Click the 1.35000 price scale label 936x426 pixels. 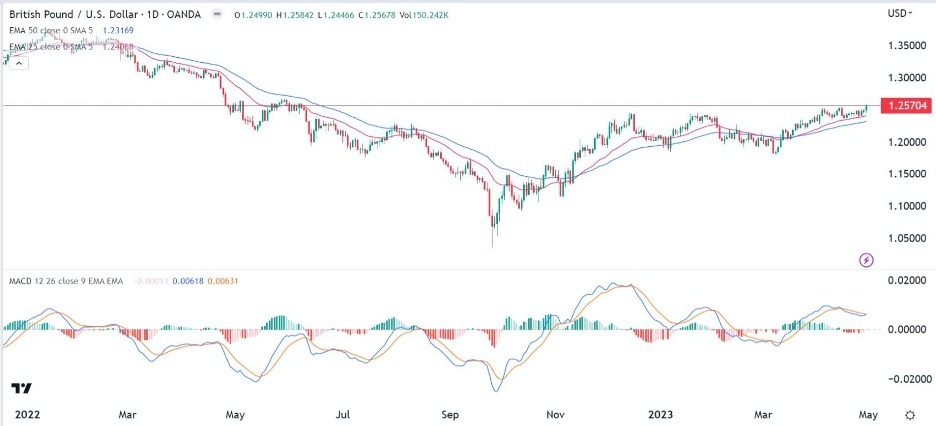point(903,45)
